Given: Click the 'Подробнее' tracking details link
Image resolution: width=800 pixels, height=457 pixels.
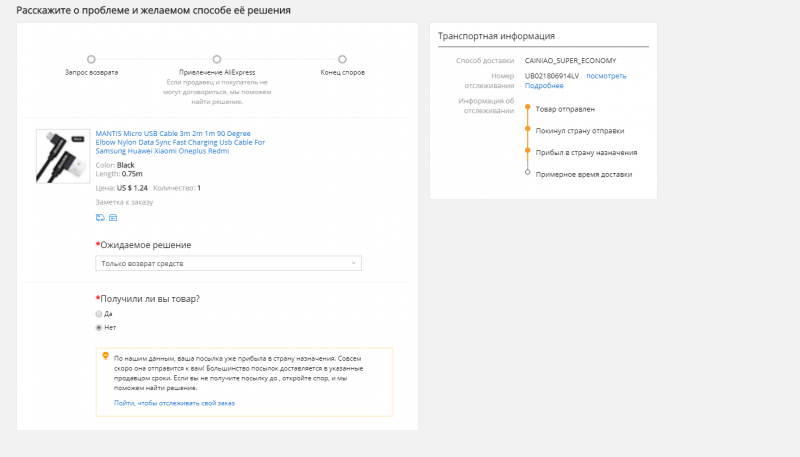Looking at the screenshot, I should point(542,86).
